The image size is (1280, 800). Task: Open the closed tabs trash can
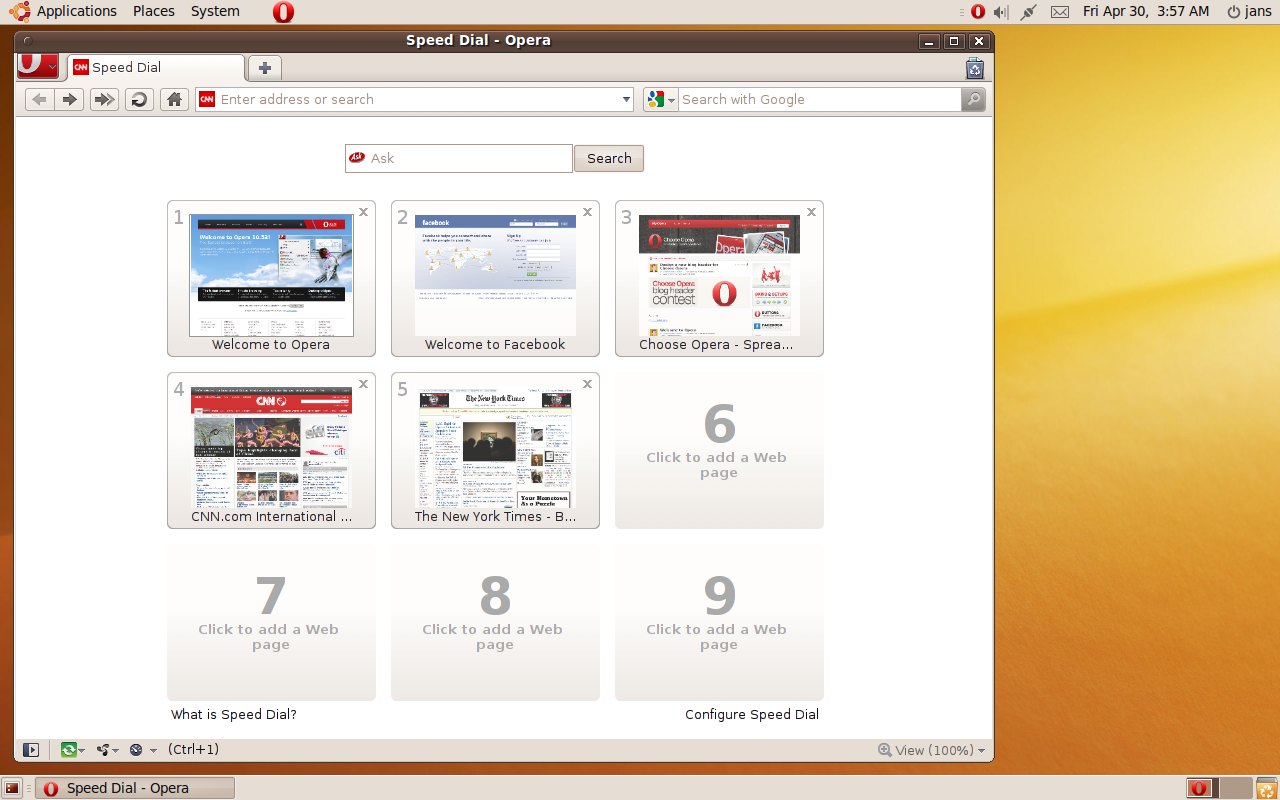pos(975,68)
